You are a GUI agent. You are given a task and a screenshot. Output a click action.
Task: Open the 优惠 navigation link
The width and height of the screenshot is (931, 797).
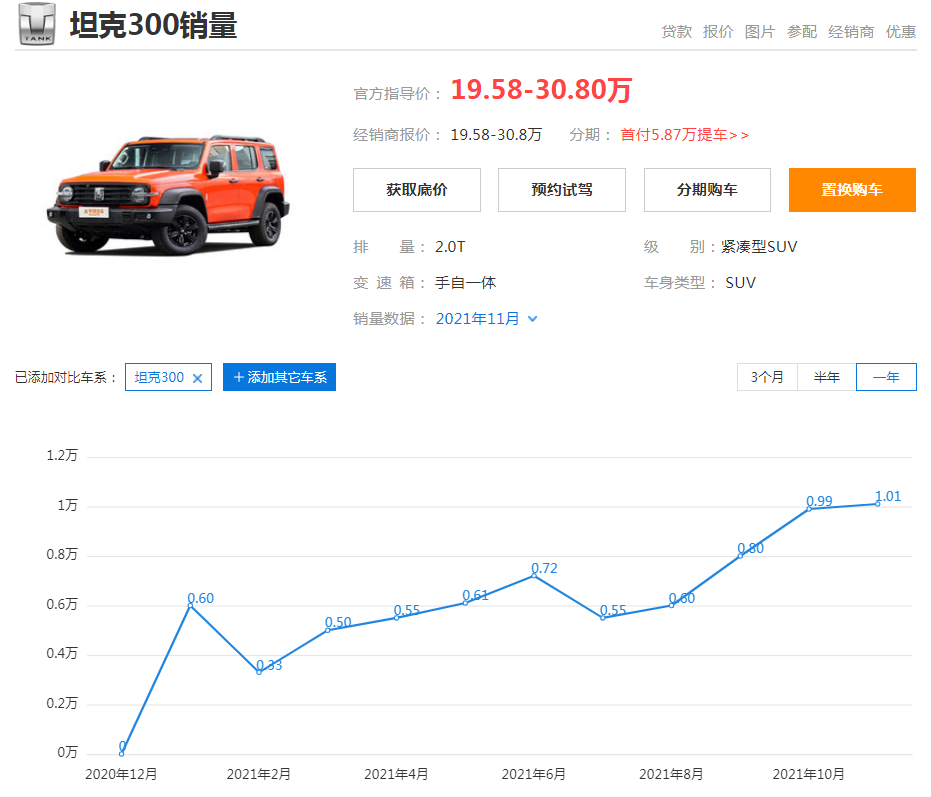901,31
